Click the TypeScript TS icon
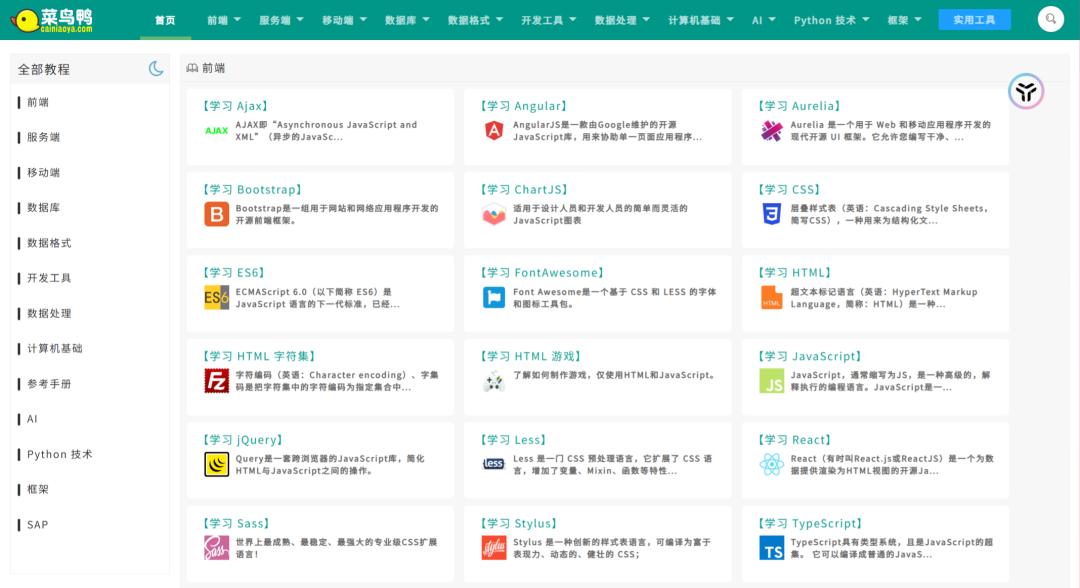Screen dimensions: 1080x588 771,548
